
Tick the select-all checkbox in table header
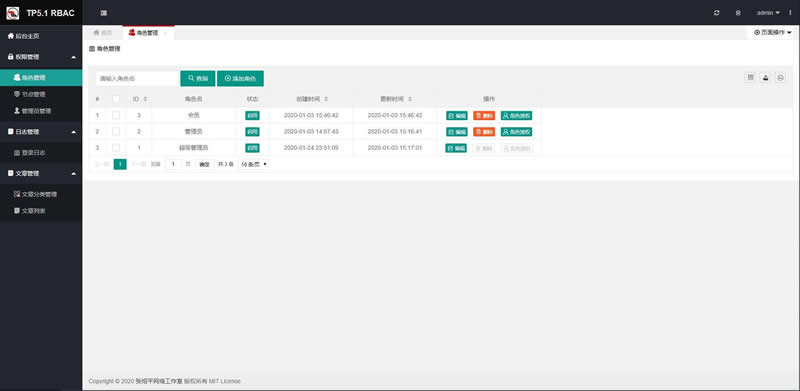pos(116,99)
